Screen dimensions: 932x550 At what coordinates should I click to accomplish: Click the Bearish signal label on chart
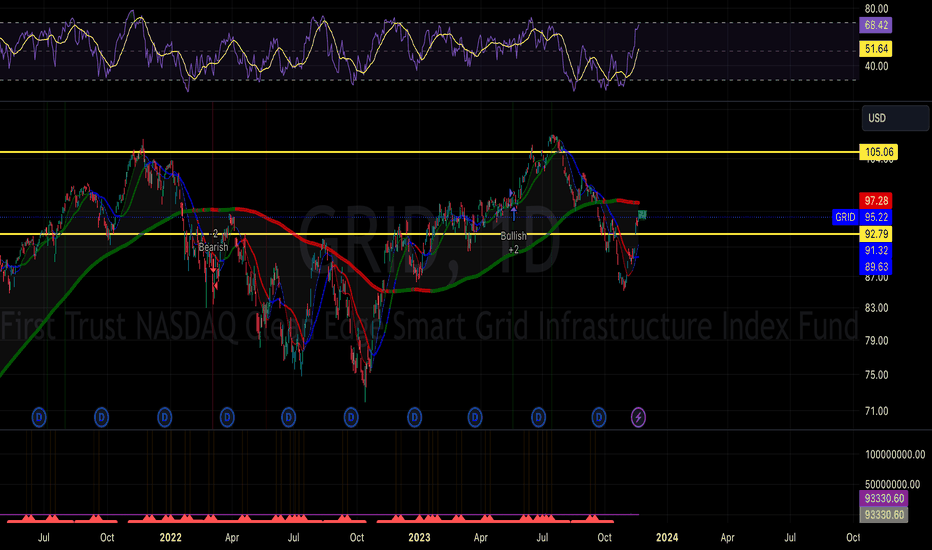[x=213, y=247]
